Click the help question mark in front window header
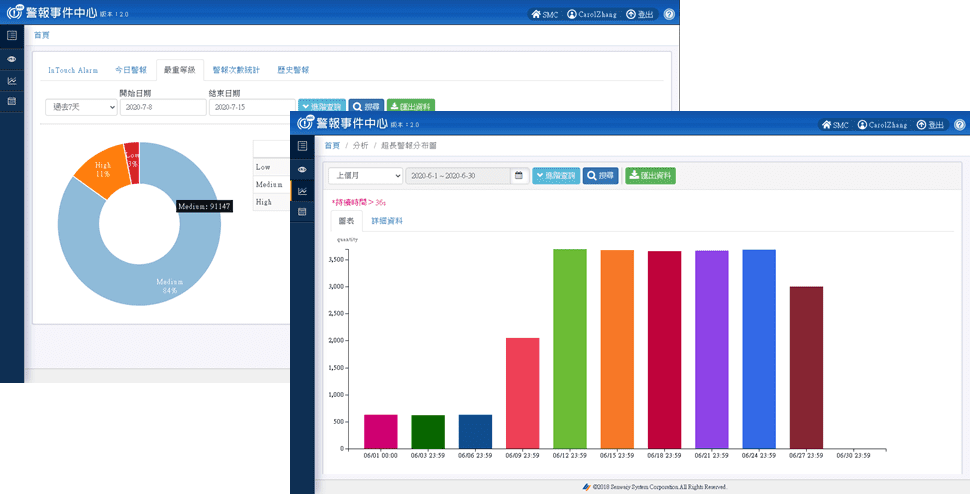The width and height of the screenshot is (970, 494). click(x=959, y=125)
